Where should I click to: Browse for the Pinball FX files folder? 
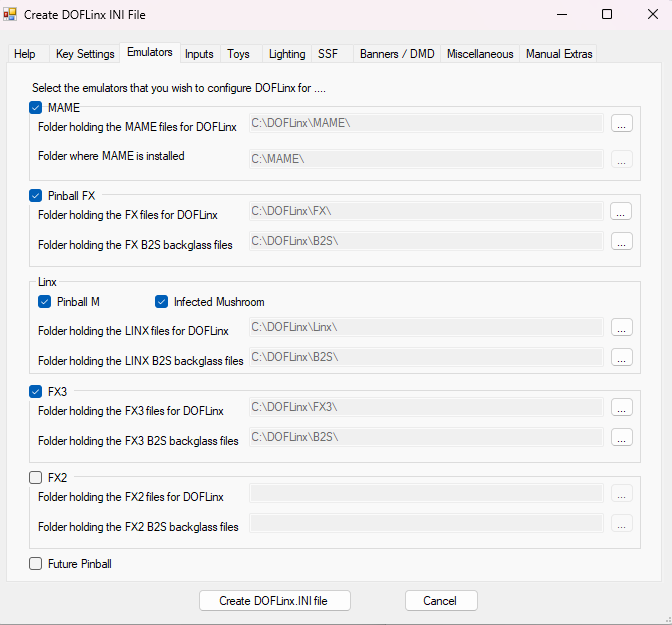click(x=621, y=211)
